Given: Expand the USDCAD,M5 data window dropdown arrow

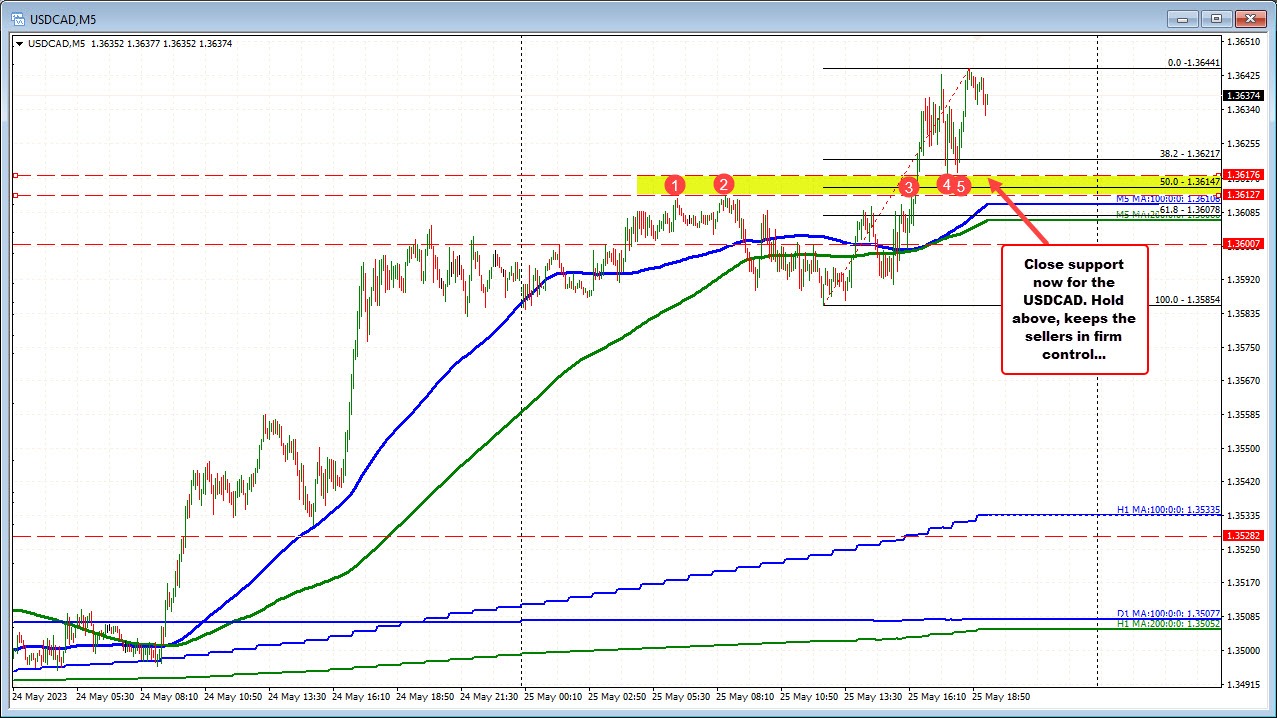Looking at the screenshot, I should 18,43.
